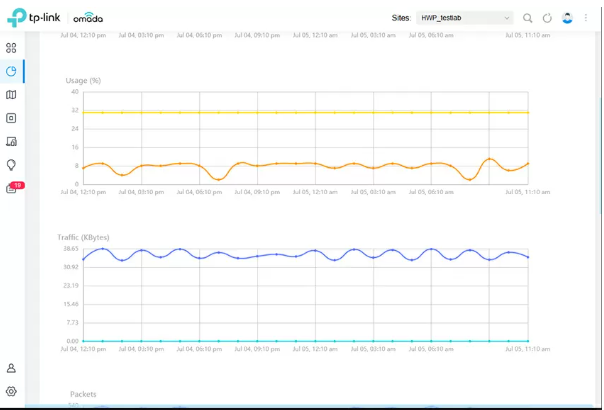Open the Dashboard icon in sidebar
Viewport: 604px width, 410px height.
coord(11,47)
